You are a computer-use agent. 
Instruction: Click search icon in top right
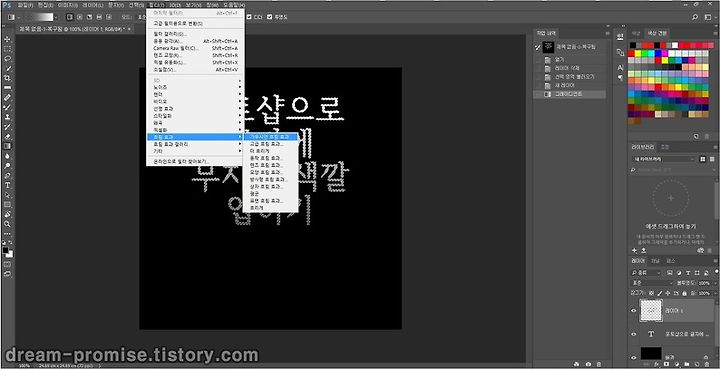tap(695, 17)
